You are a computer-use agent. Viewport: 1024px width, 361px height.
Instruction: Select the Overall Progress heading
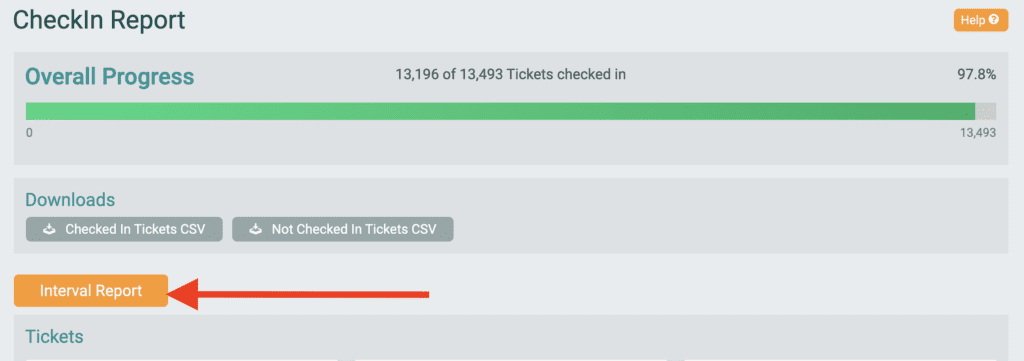coord(110,77)
